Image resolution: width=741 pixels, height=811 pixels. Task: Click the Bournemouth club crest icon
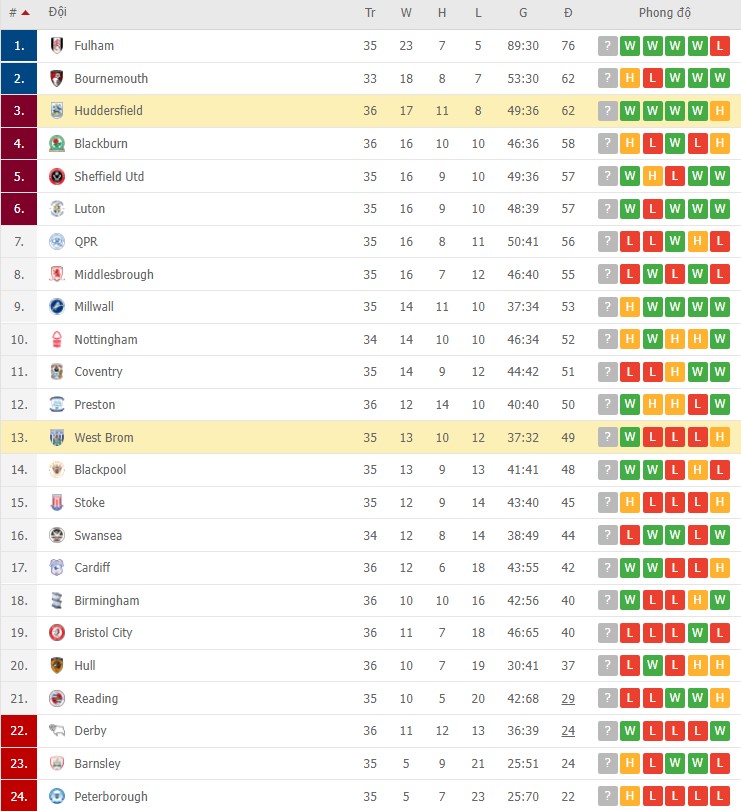(x=57, y=79)
